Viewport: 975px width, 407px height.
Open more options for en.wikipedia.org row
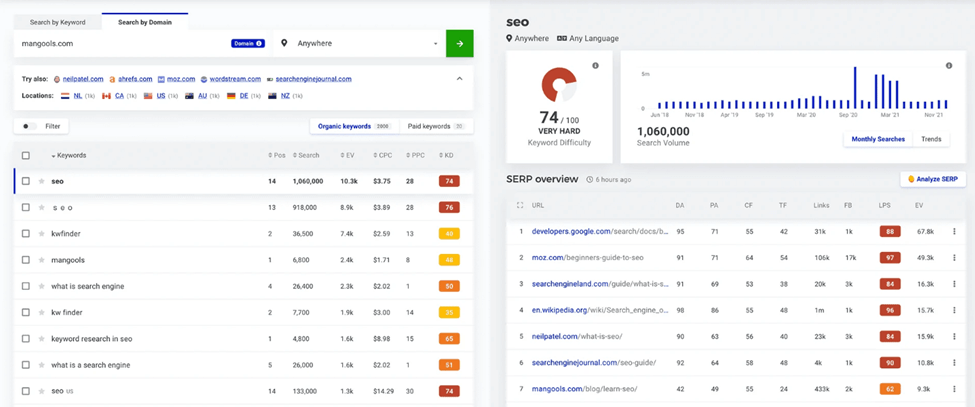(x=954, y=310)
